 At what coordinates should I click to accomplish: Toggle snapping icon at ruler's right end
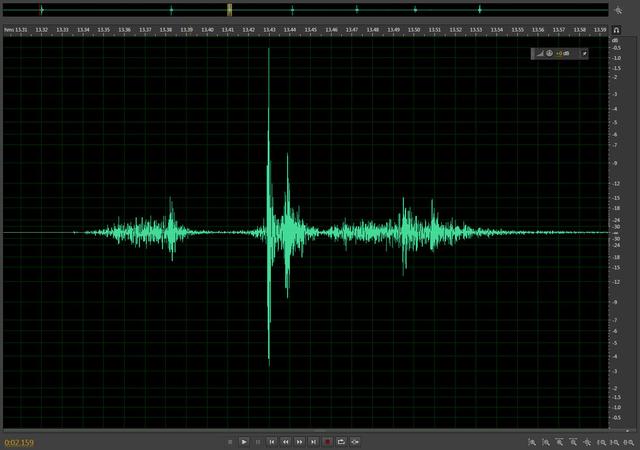(x=617, y=30)
